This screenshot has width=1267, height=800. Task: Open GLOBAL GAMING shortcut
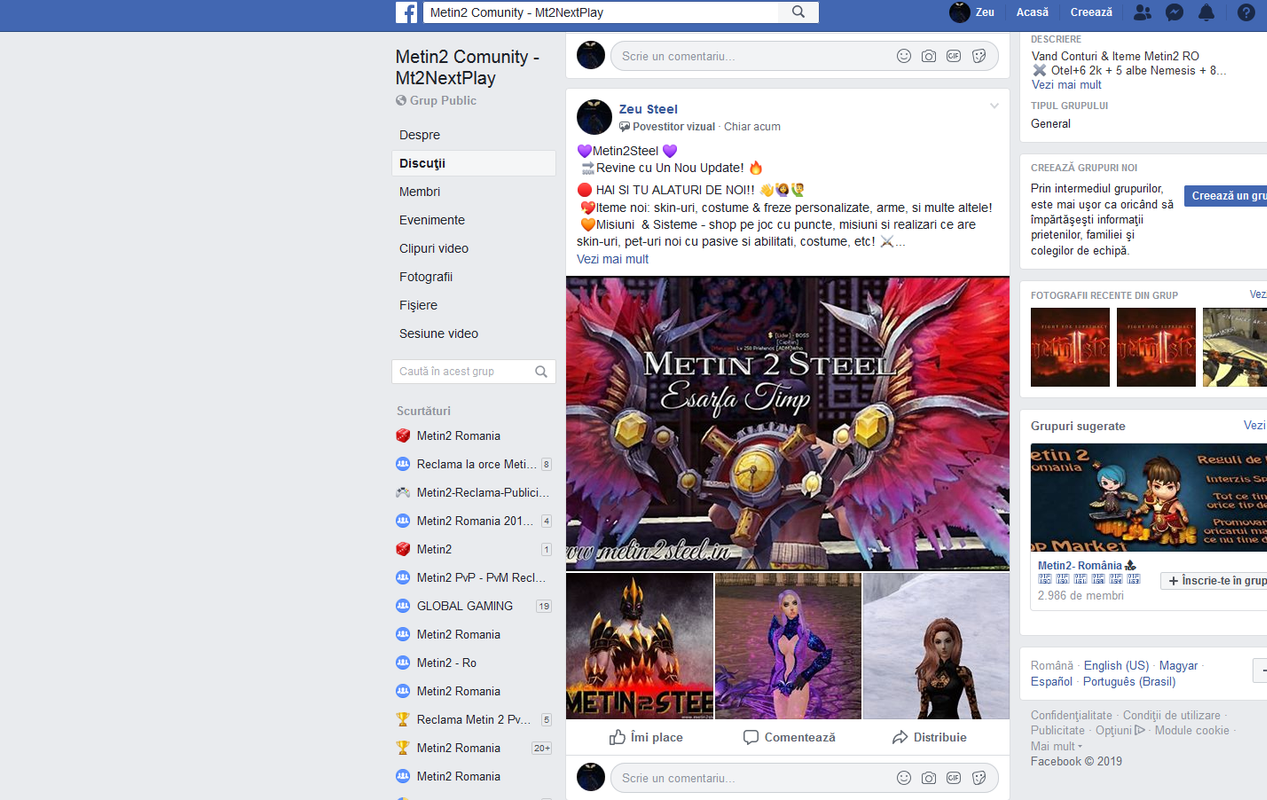click(x=473, y=606)
